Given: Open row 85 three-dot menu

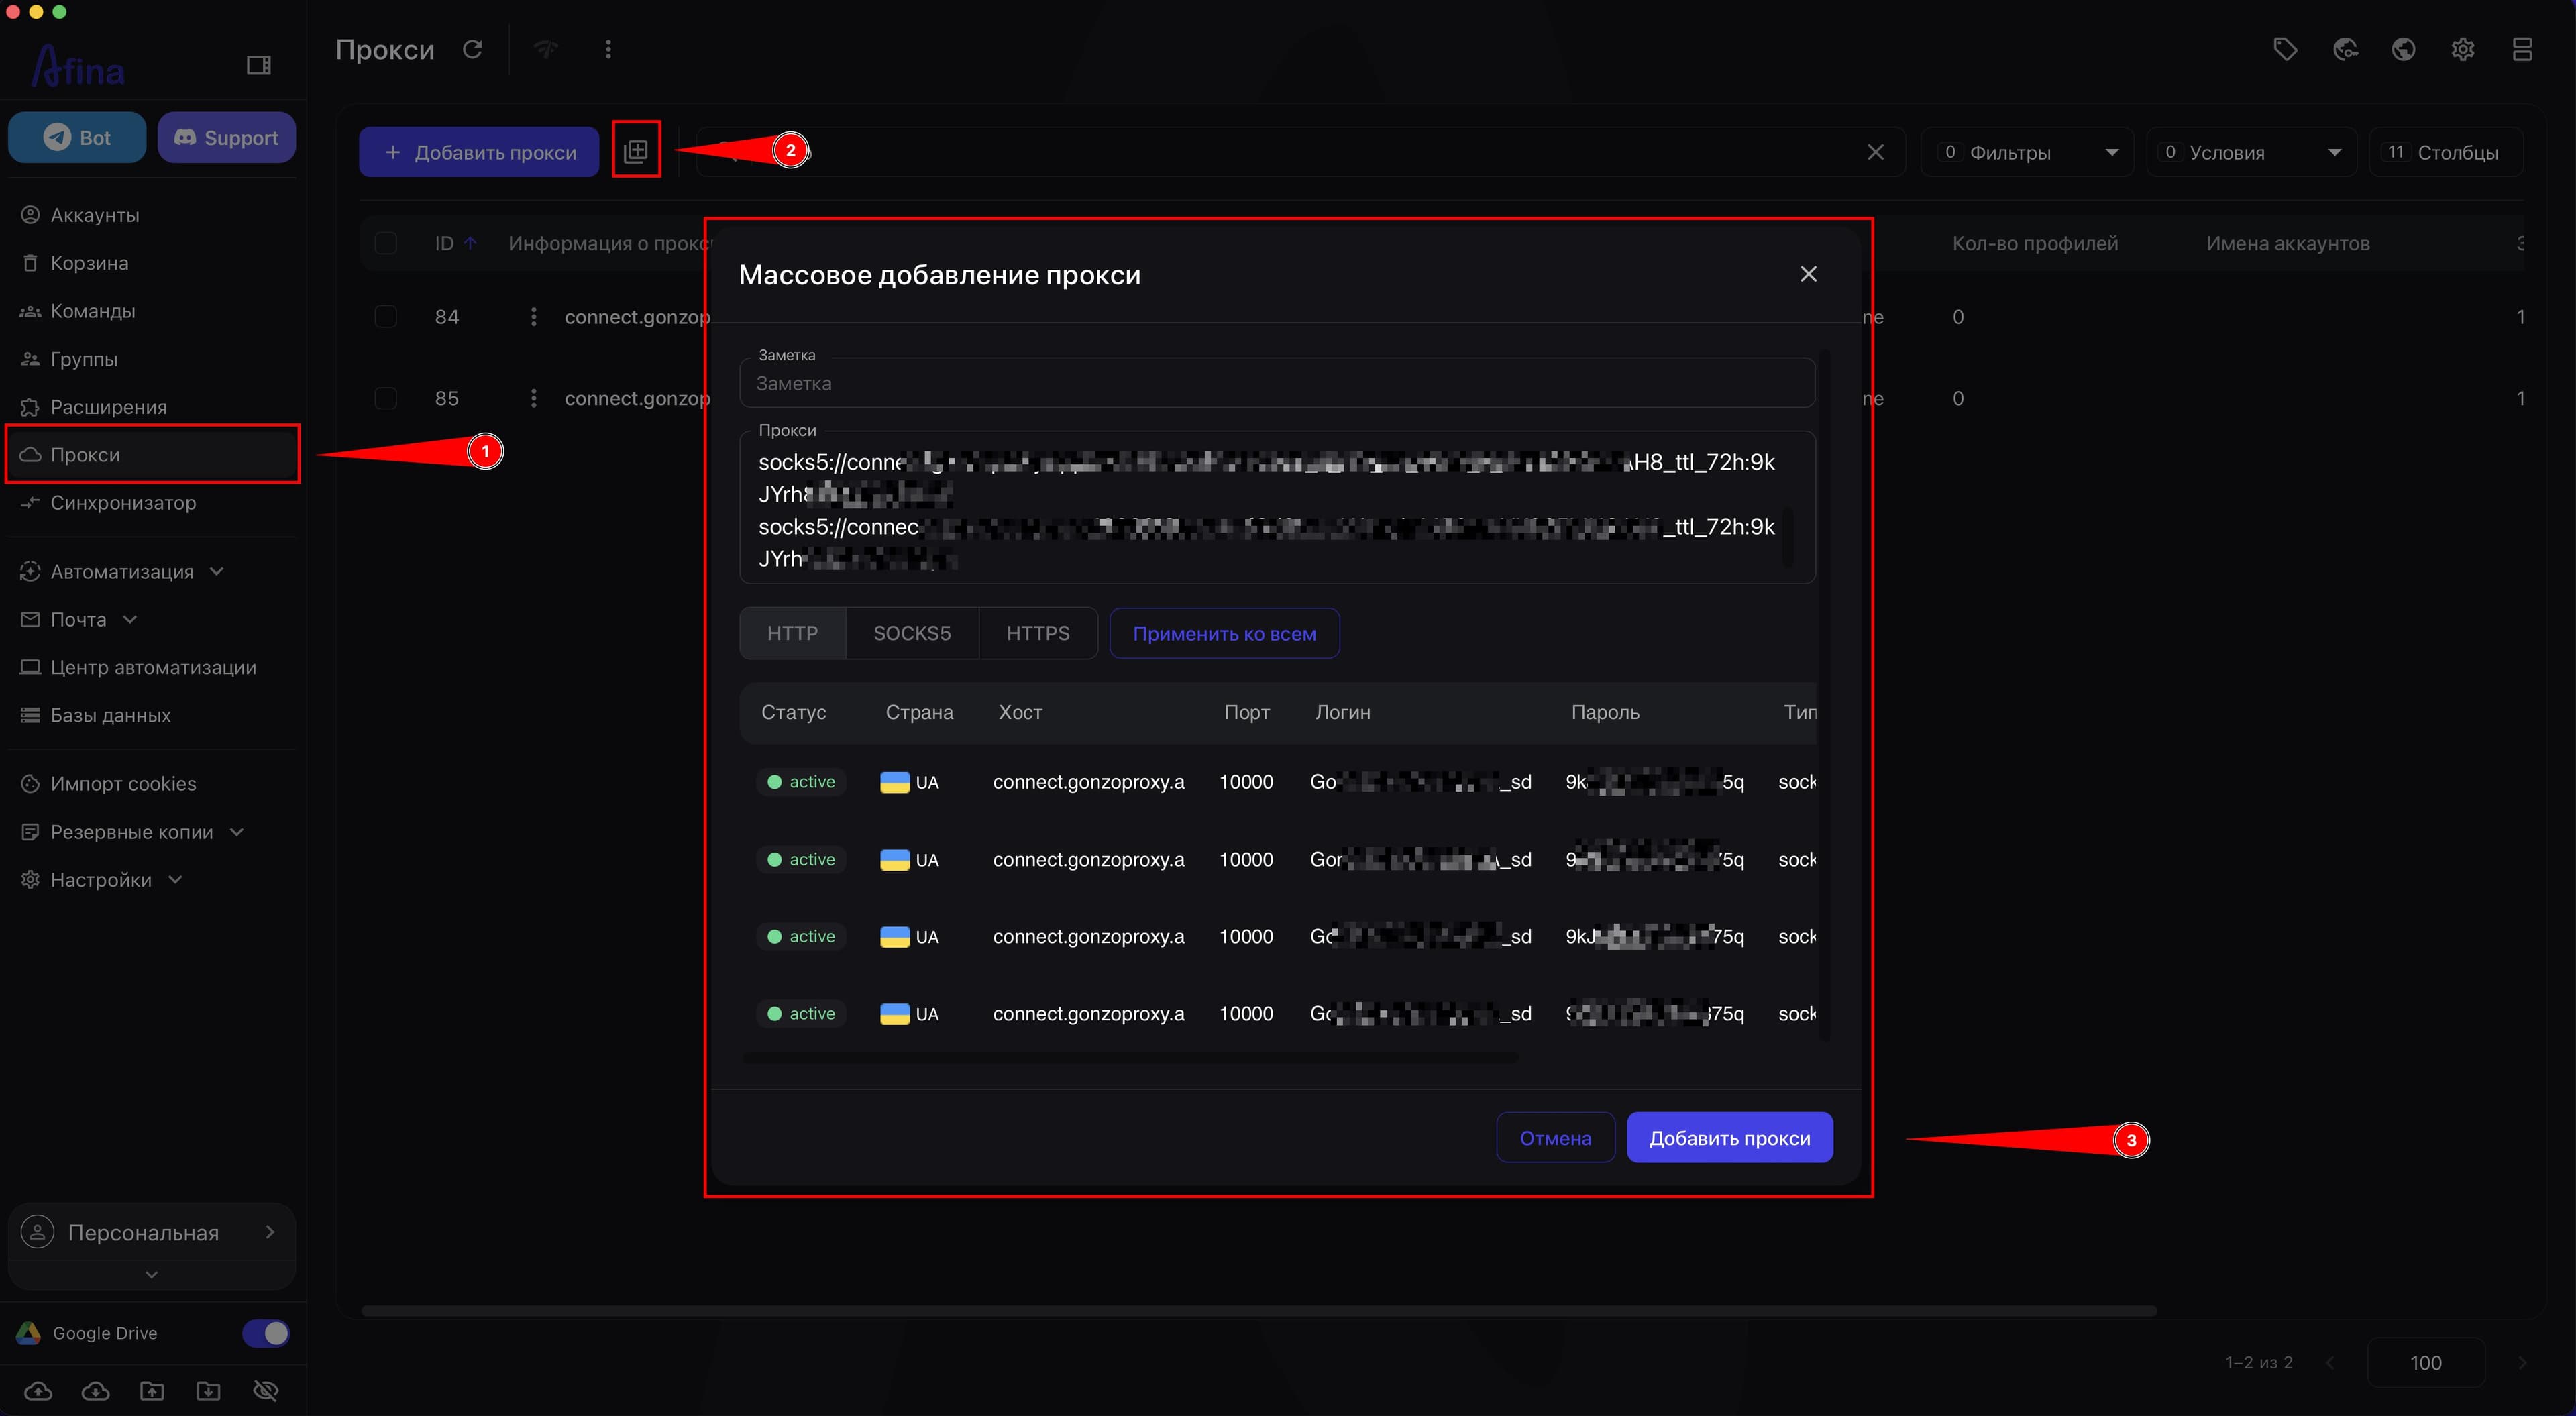Looking at the screenshot, I should [533, 398].
